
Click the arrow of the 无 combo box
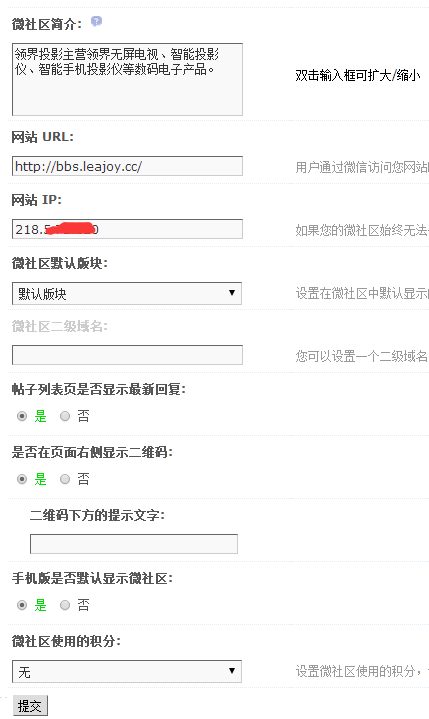[232, 671]
